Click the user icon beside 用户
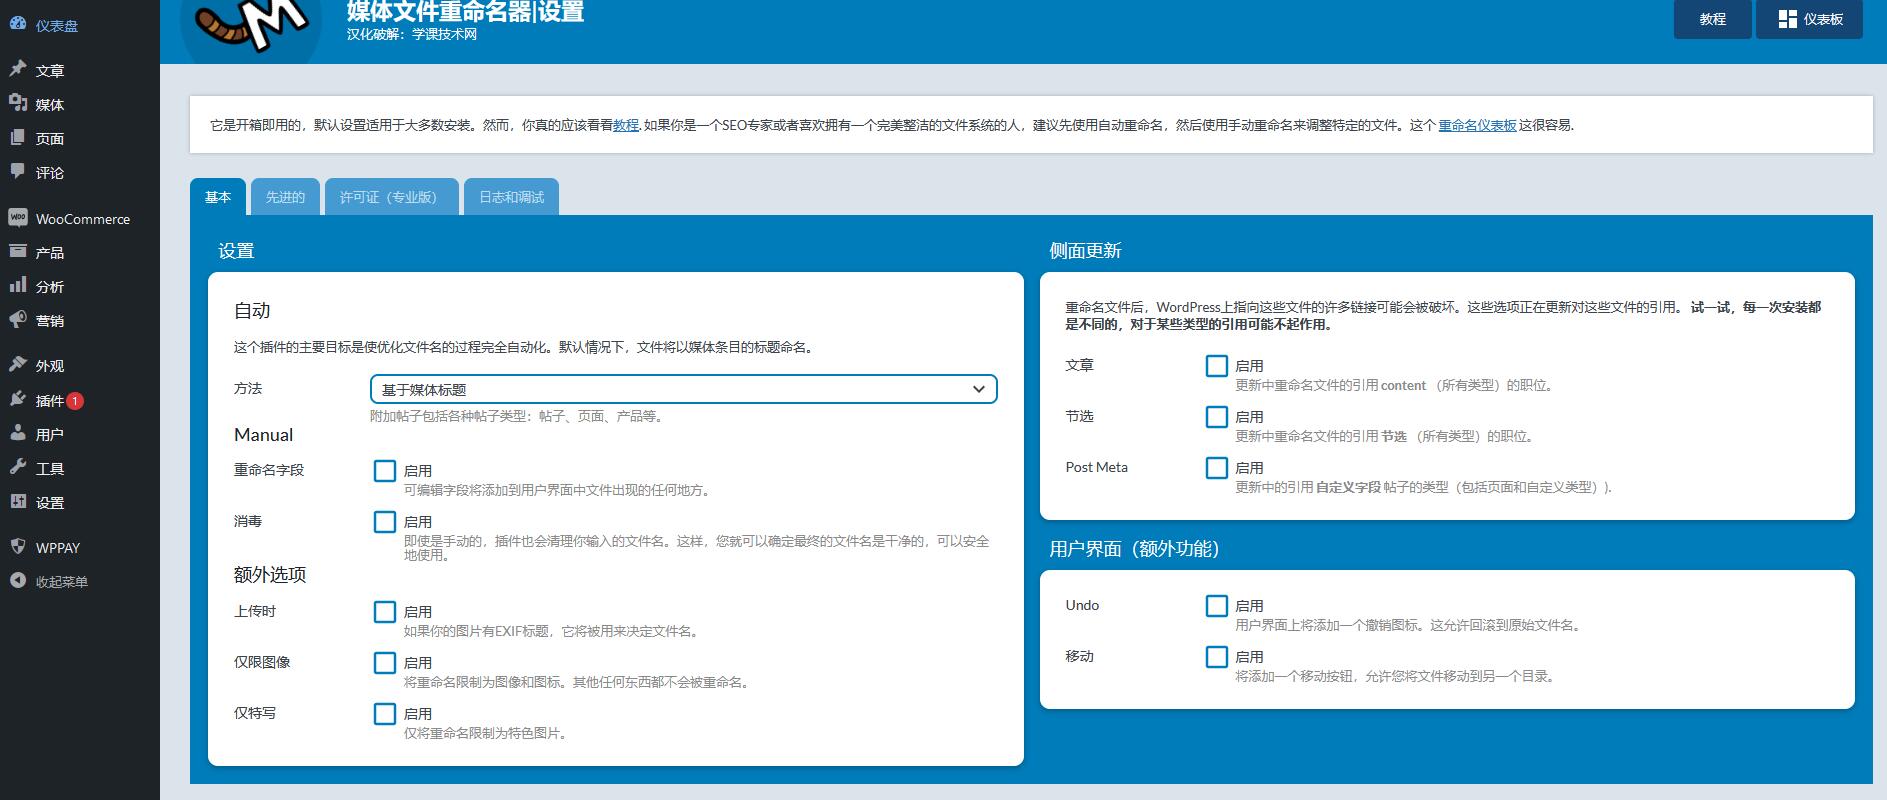Image resolution: width=1887 pixels, height=800 pixels. [x=18, y=433]
